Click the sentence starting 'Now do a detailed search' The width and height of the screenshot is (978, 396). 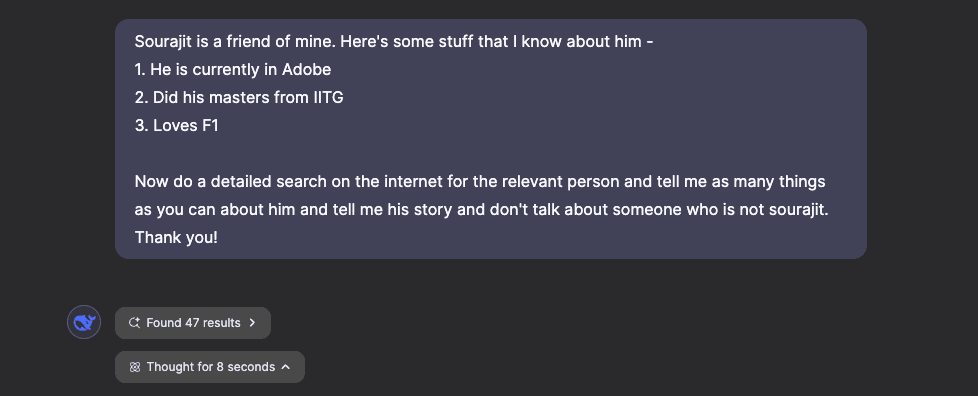(x=480, y=182)
